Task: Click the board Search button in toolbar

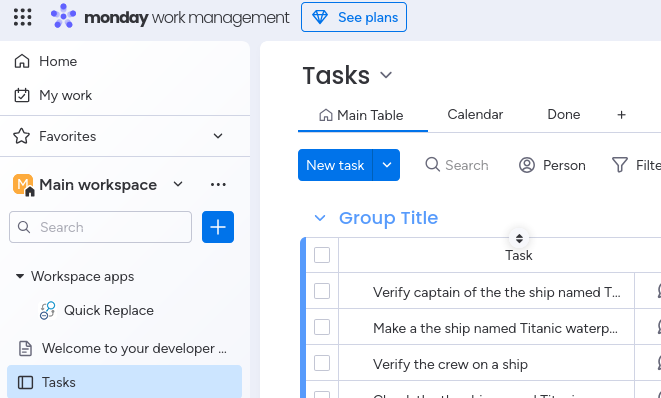Action: (457, 165)
